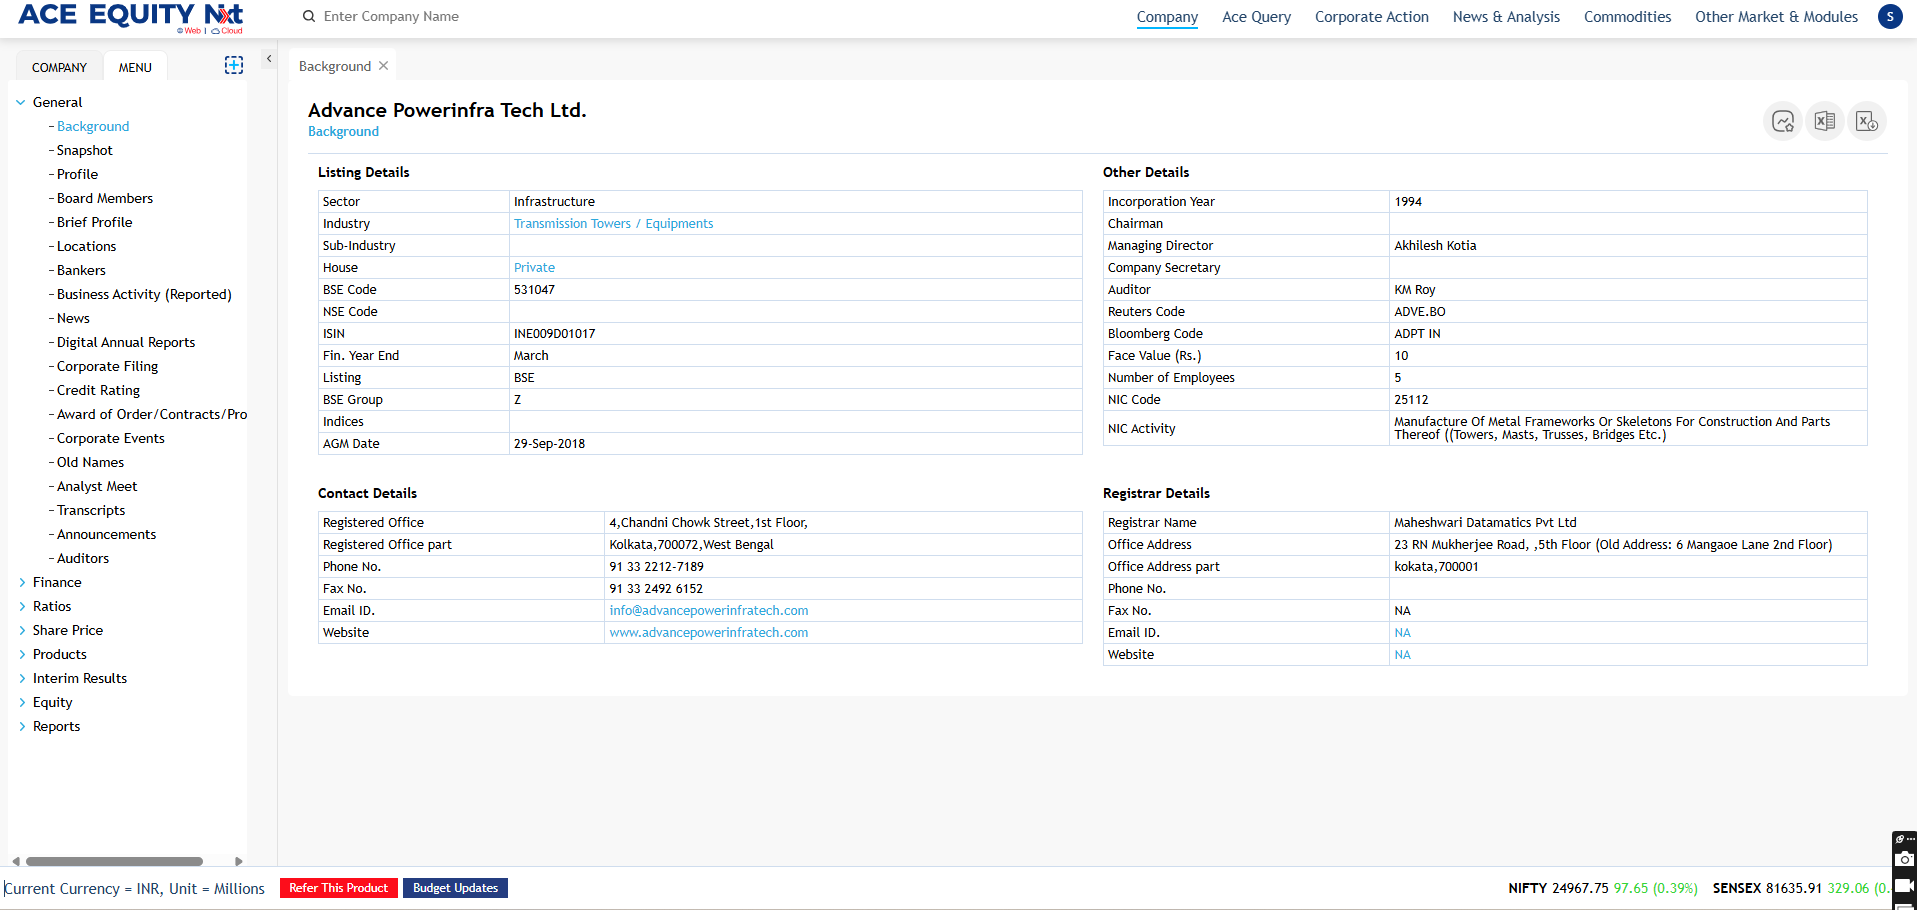The height and width of the screenshot is (910, 1917).
Task: Expand the Finance tree section
Action: [x=22, y=582]
